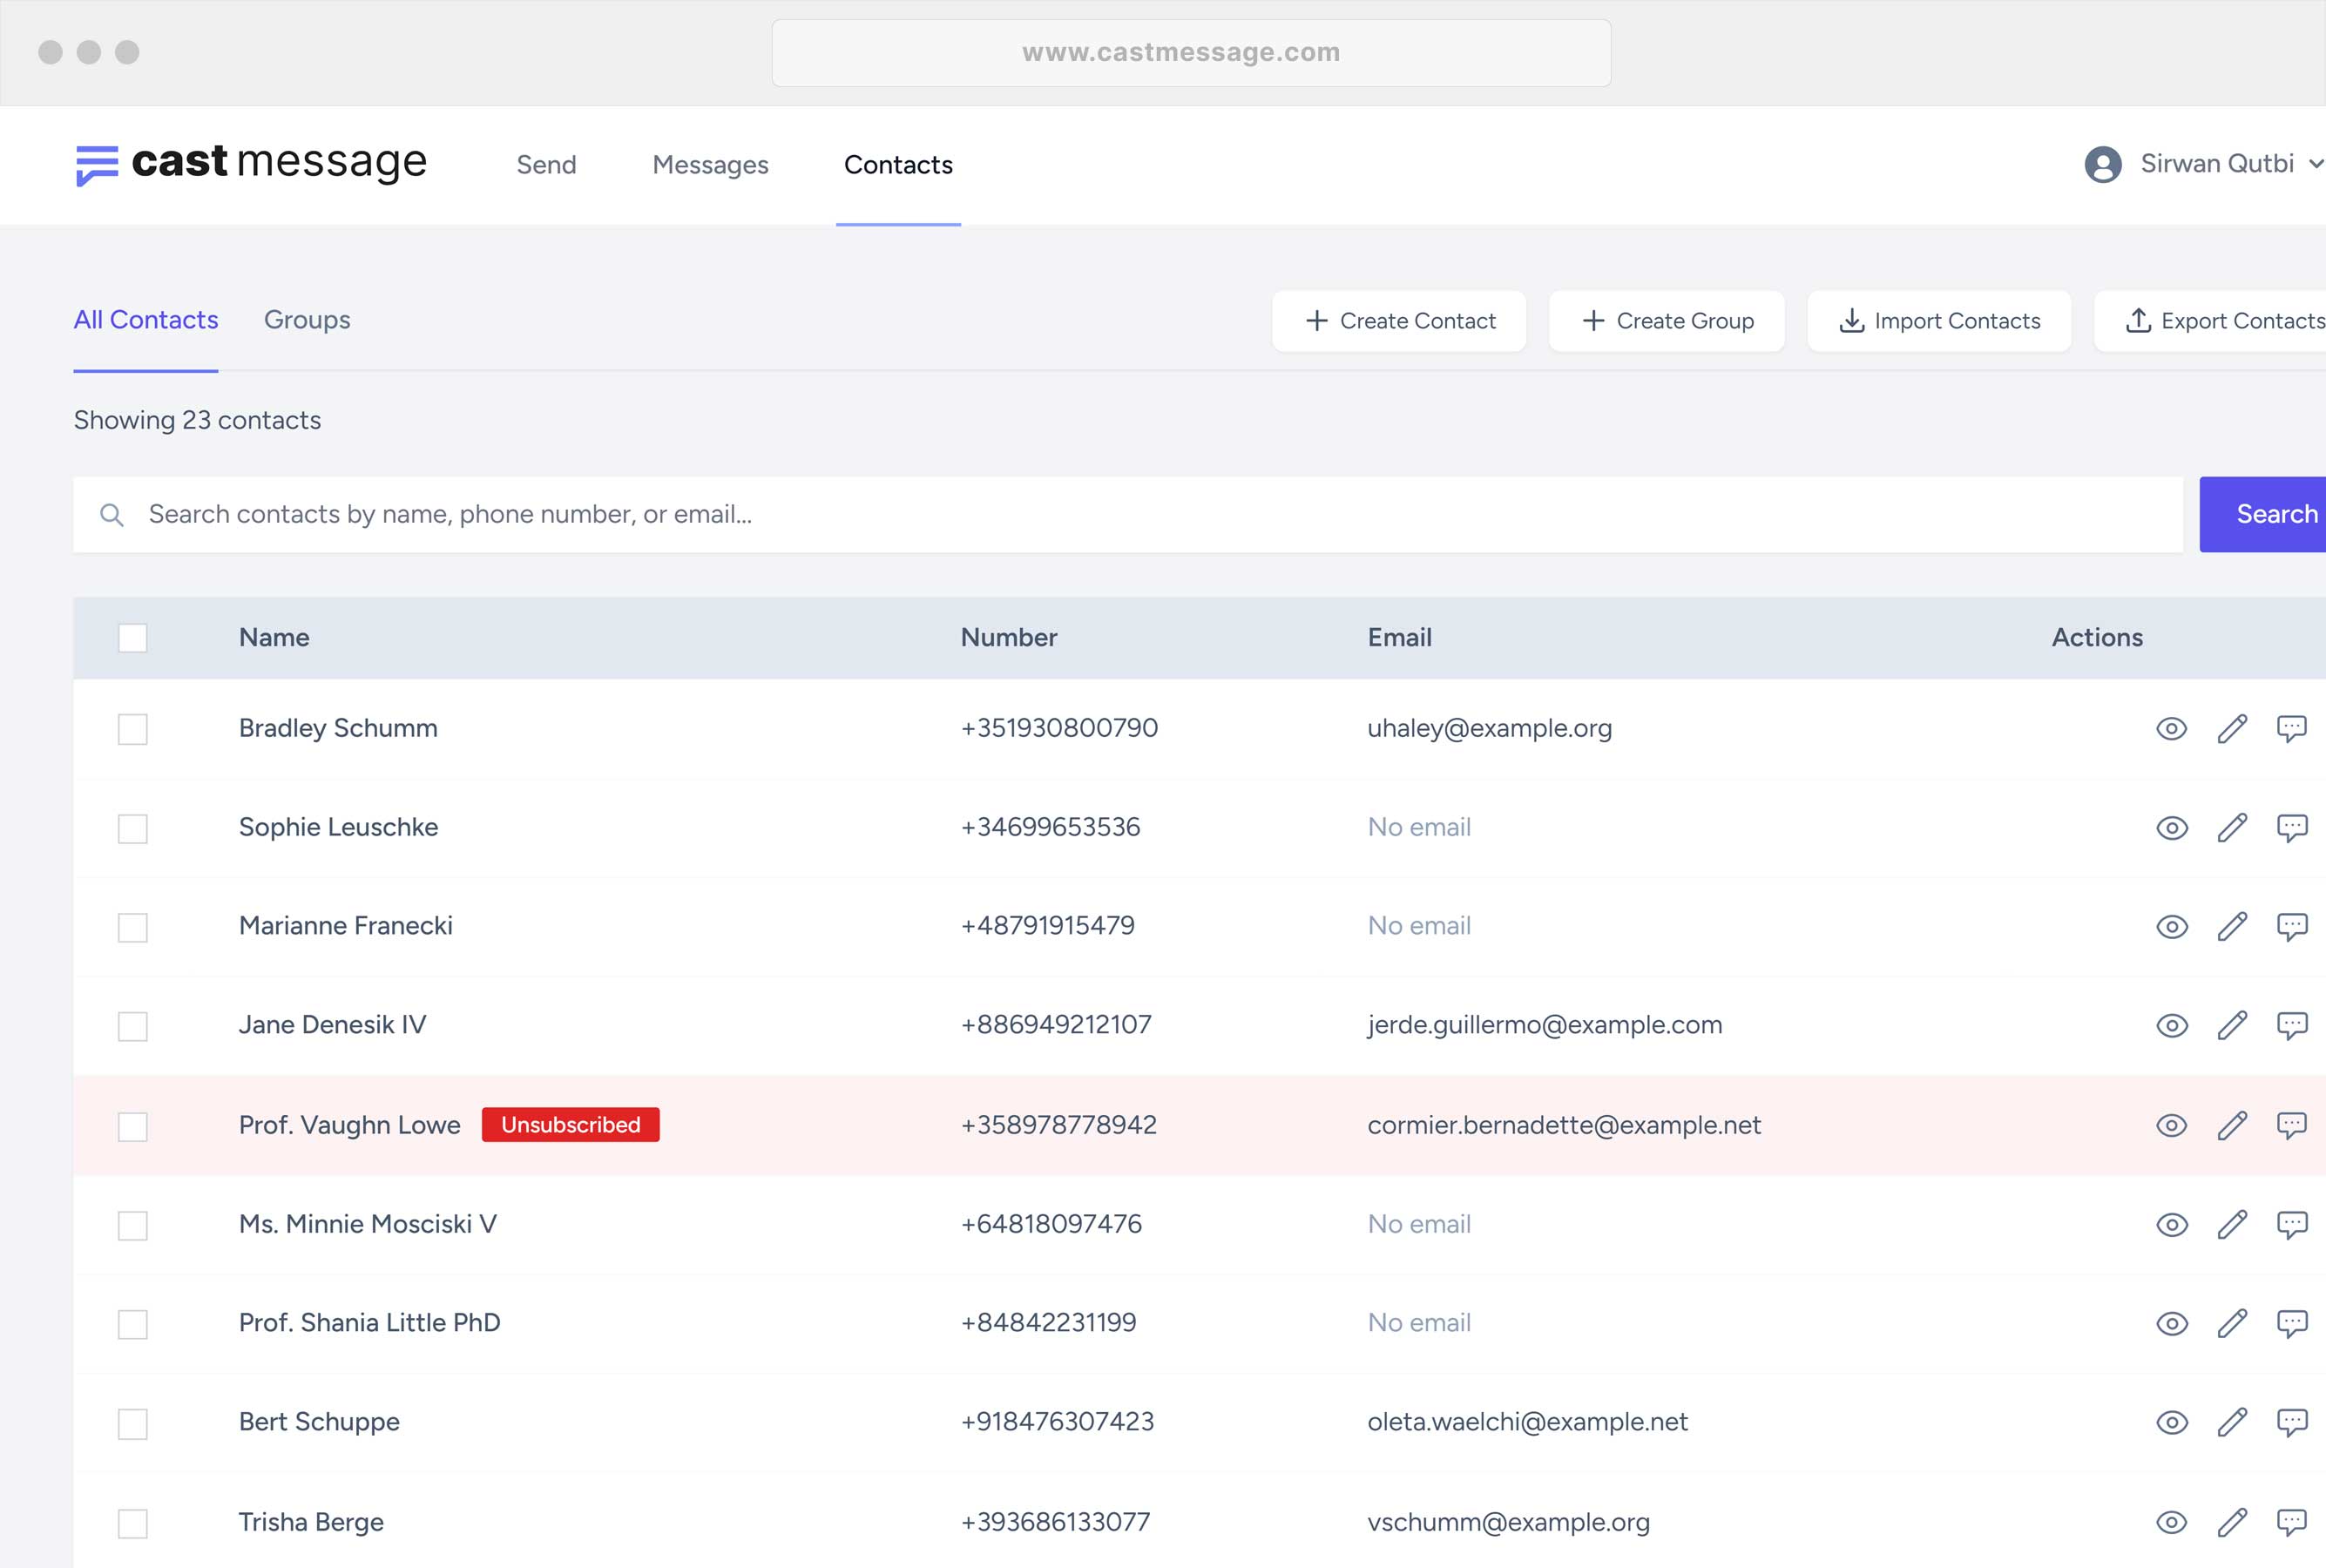Viewport: 2326px width, 1568px height.
Task: Click pencil edit icon for Jane Denesik IV
Action: (2232, 1026)
